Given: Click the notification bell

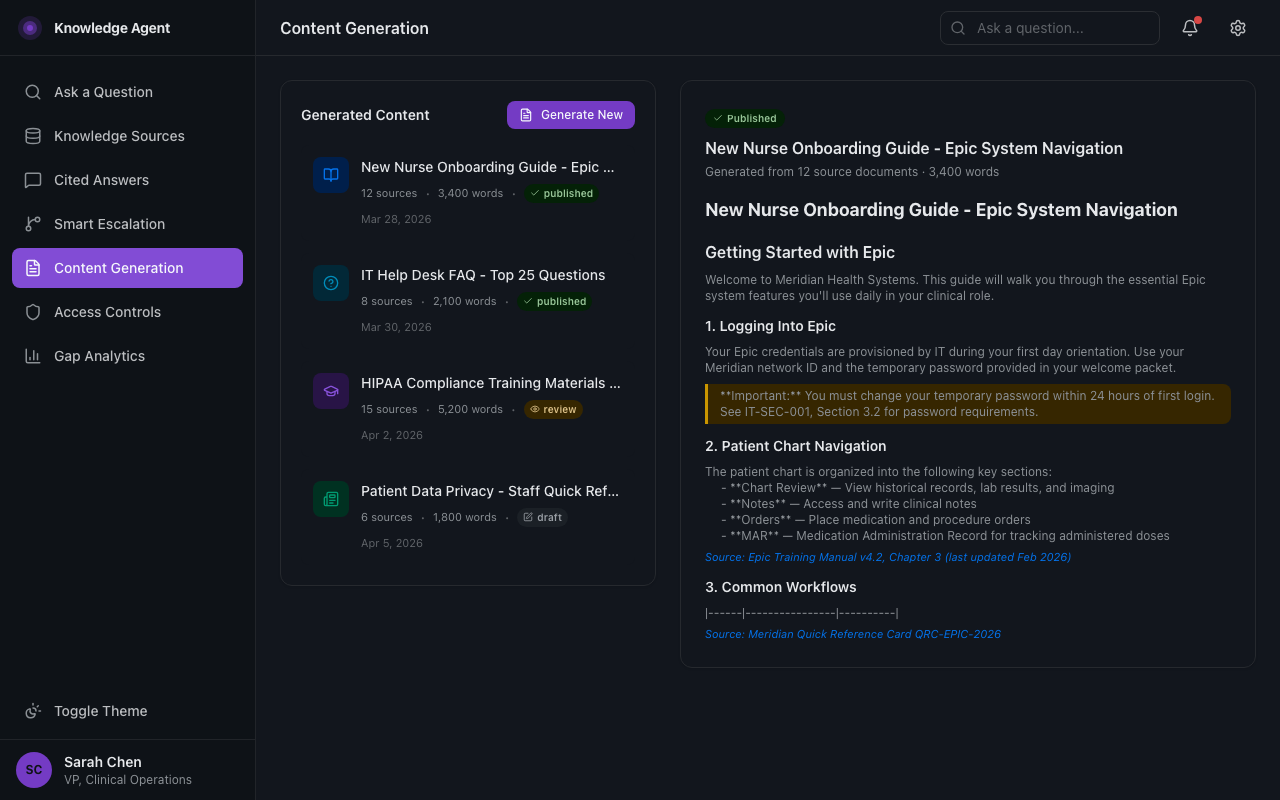Looking at the screenshot, I should point(1189,28).
